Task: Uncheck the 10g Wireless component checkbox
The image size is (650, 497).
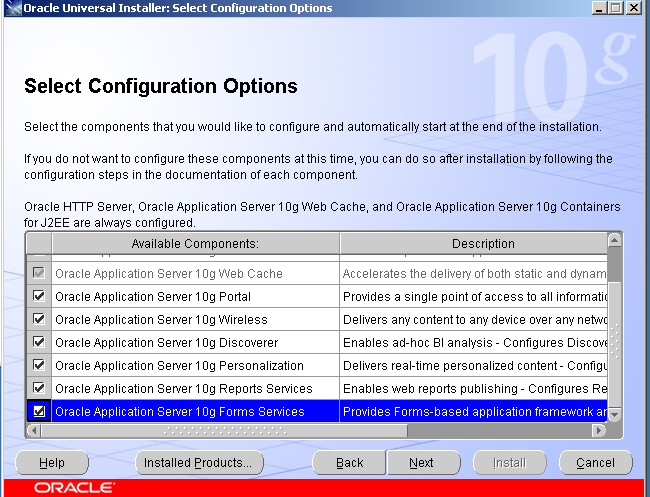Action: pos(39,319)
